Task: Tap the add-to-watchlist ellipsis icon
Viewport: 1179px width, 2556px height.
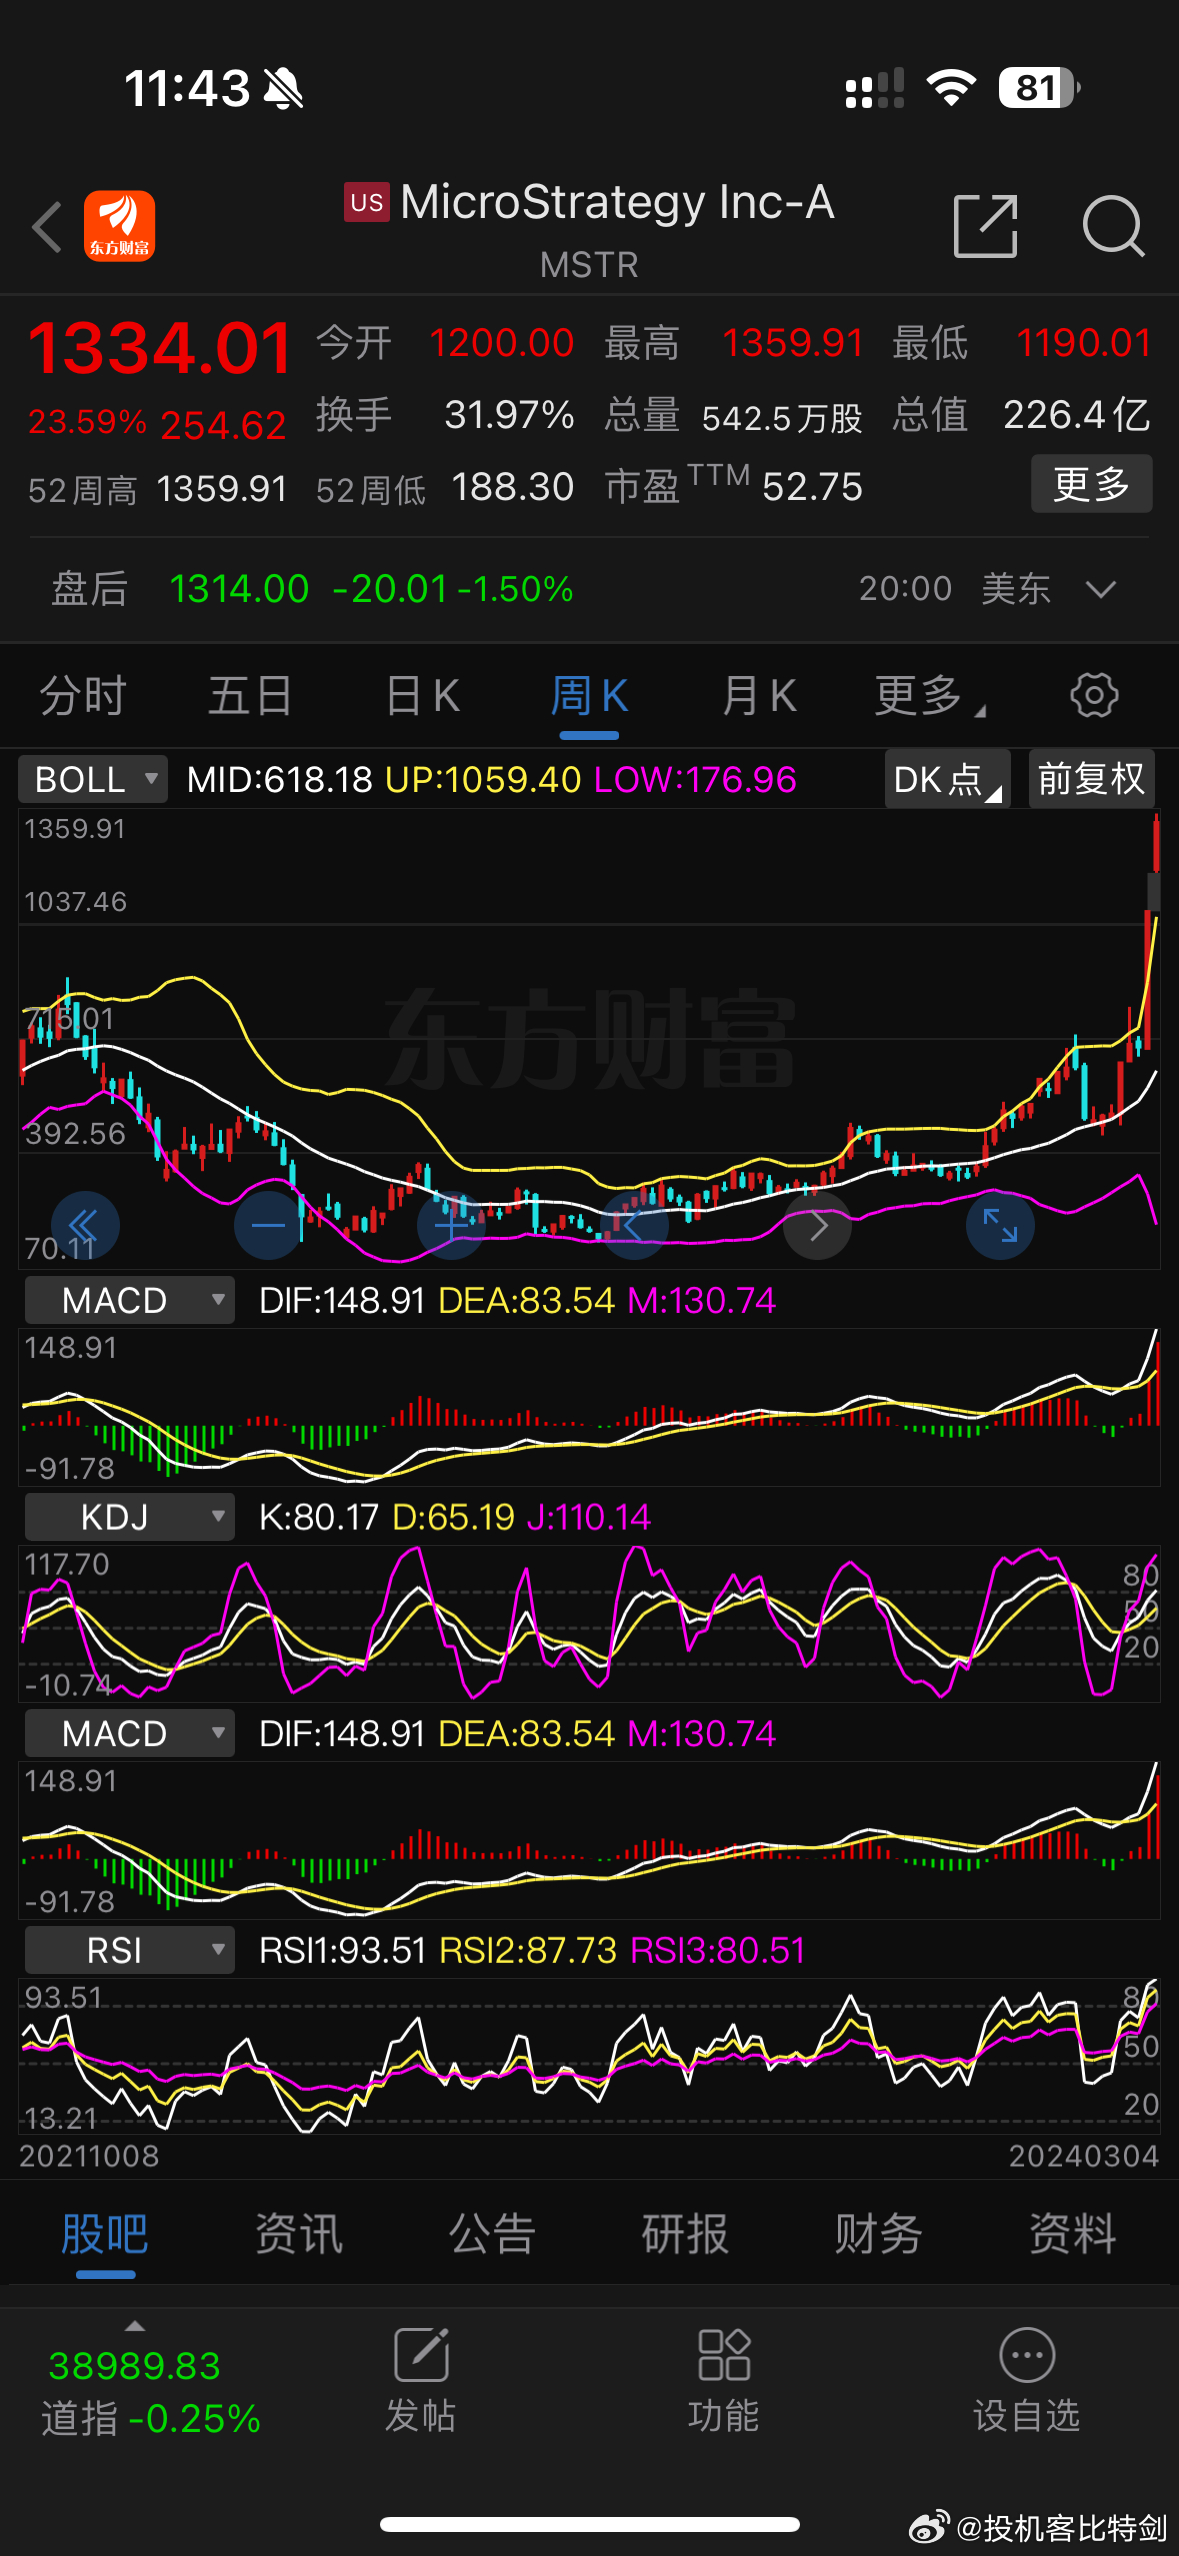Action: tap(1027, 2355)
